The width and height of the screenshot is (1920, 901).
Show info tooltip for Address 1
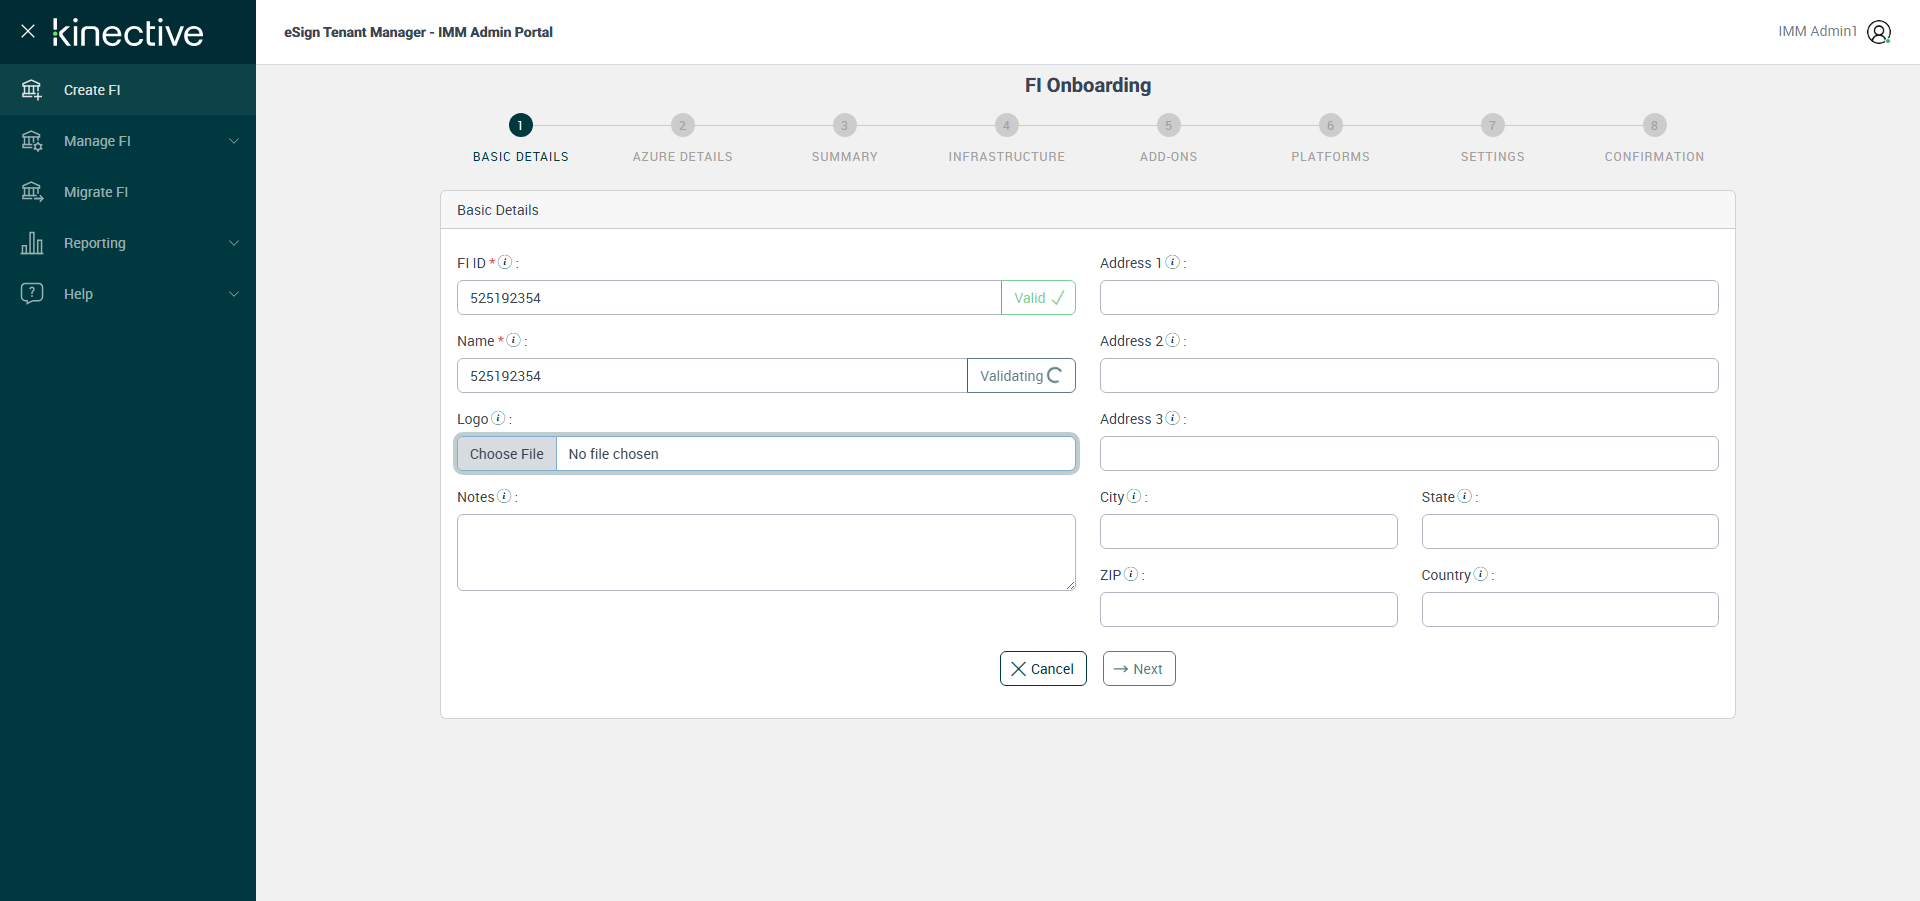[x=1173, y=262]
